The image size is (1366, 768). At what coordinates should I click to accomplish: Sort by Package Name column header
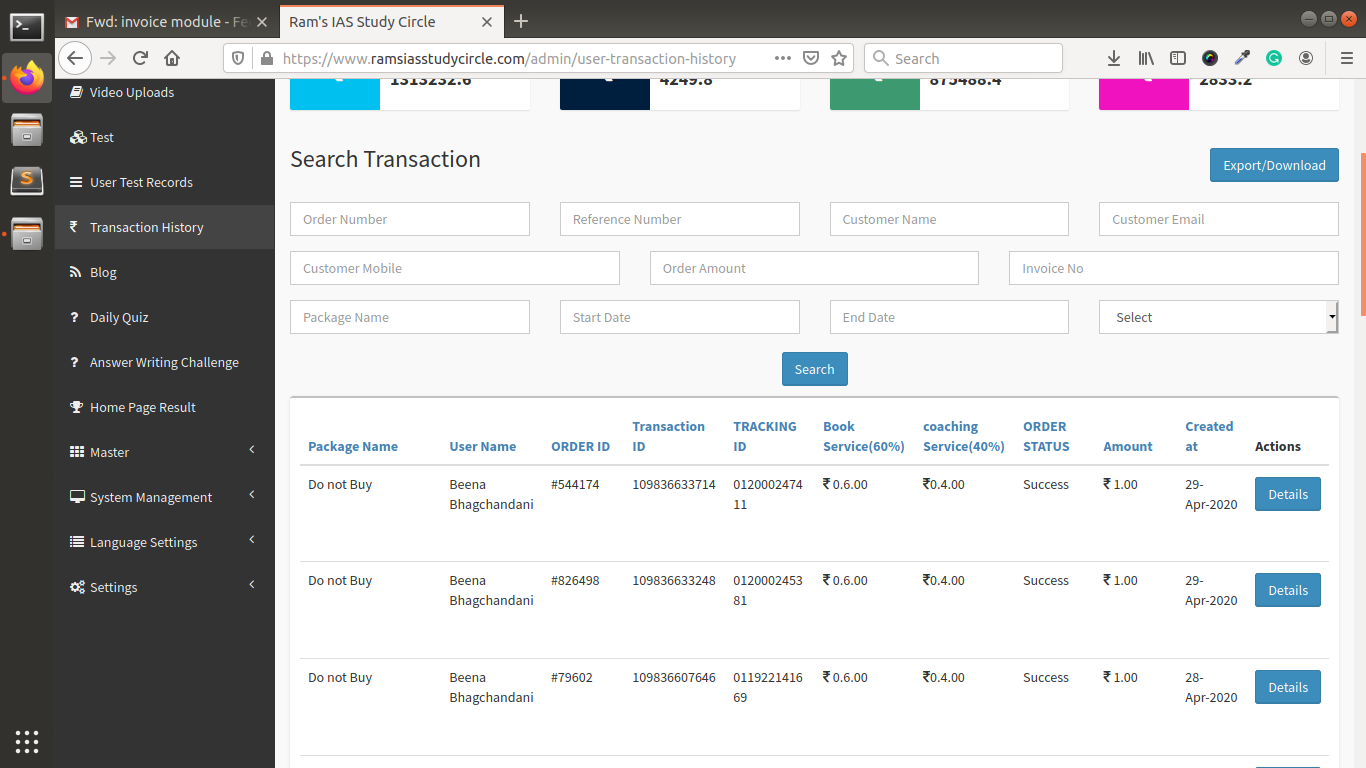point(353,447)
